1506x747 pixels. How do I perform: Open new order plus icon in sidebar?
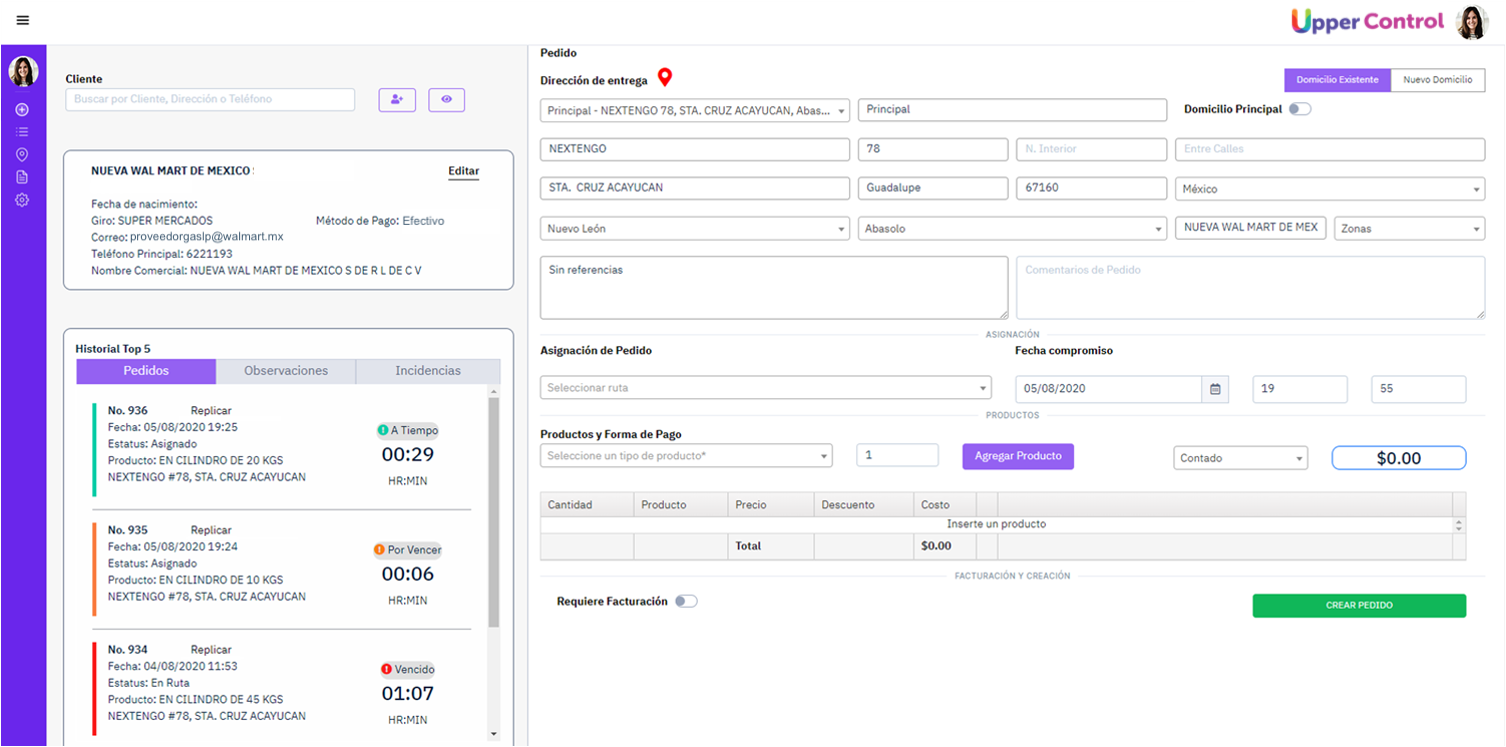coord(22,109)
